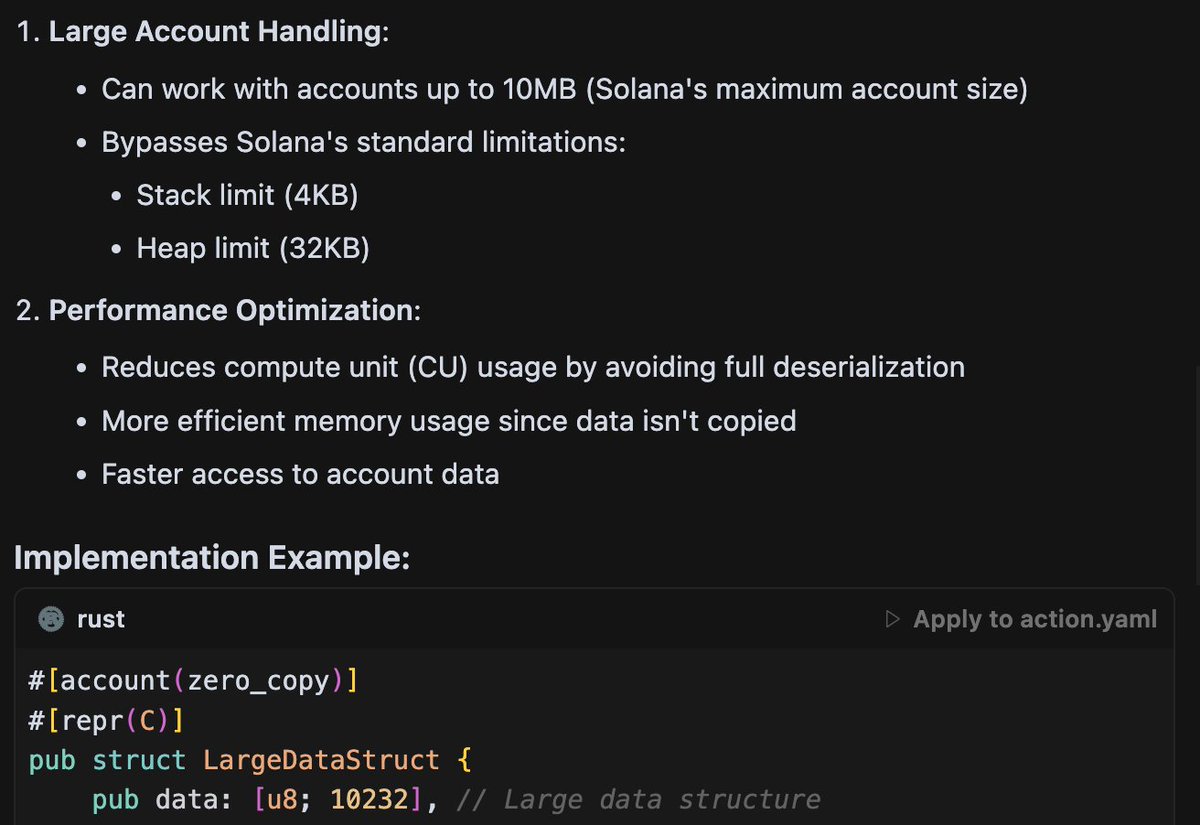Screen dimensions: 1200x825
Task: Click the '#[account(zero_copy)]' code line
Action: click(x=194, y=681)
